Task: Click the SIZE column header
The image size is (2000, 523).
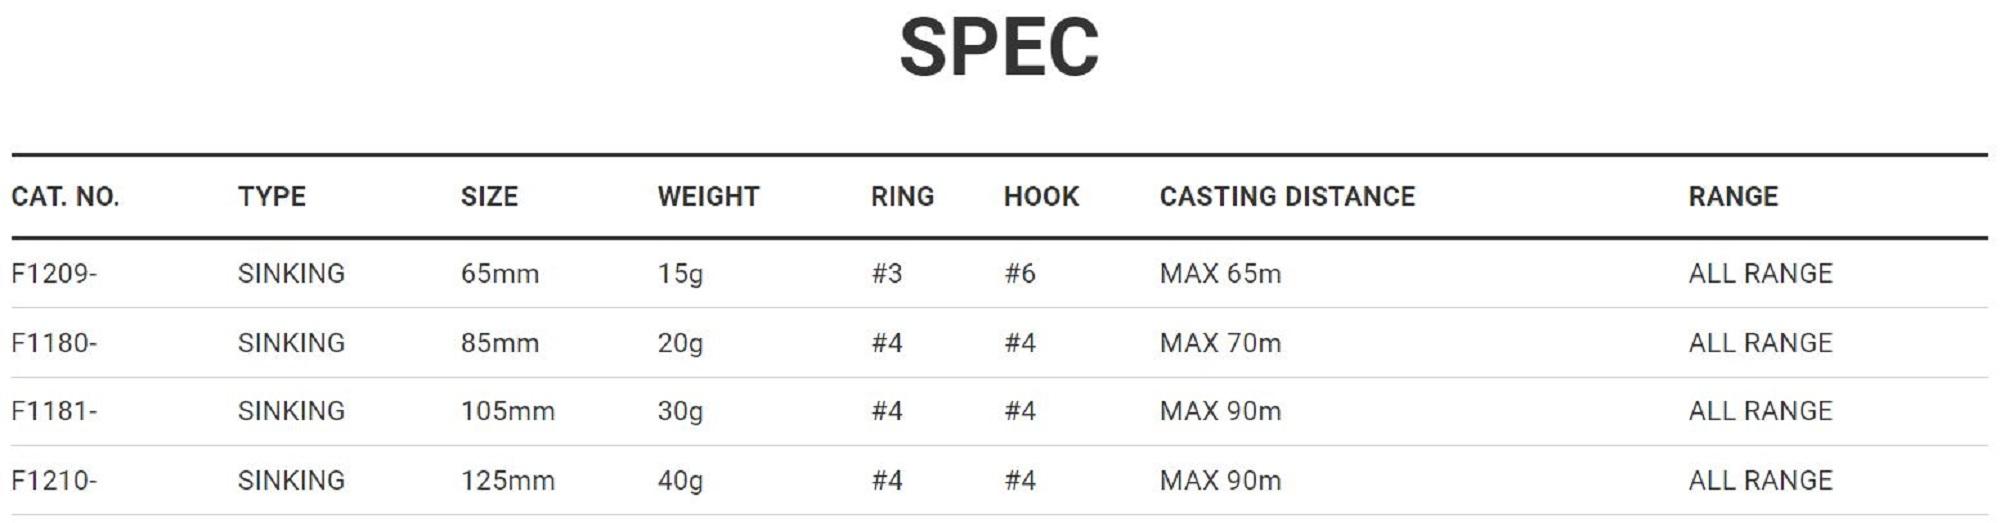Action: [489, 196]
